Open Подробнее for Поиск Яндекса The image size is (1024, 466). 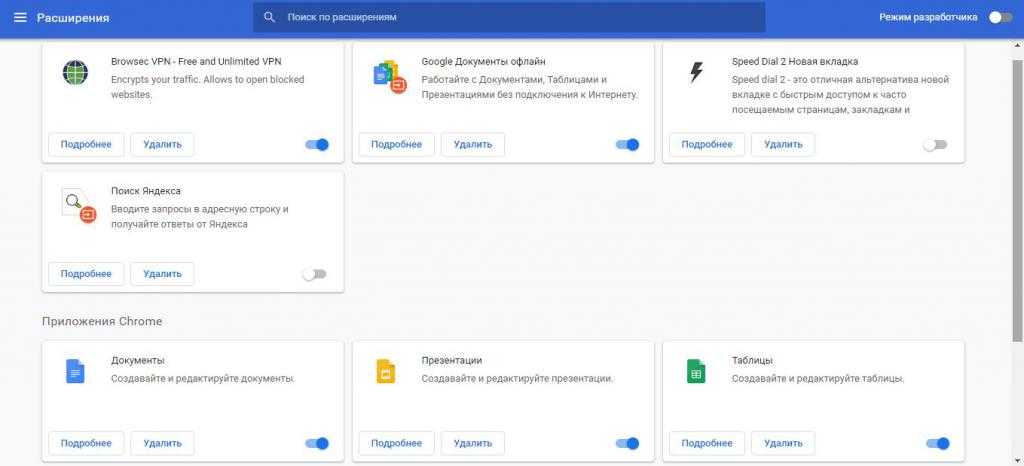pyautogui.click(x=86, y=274)
